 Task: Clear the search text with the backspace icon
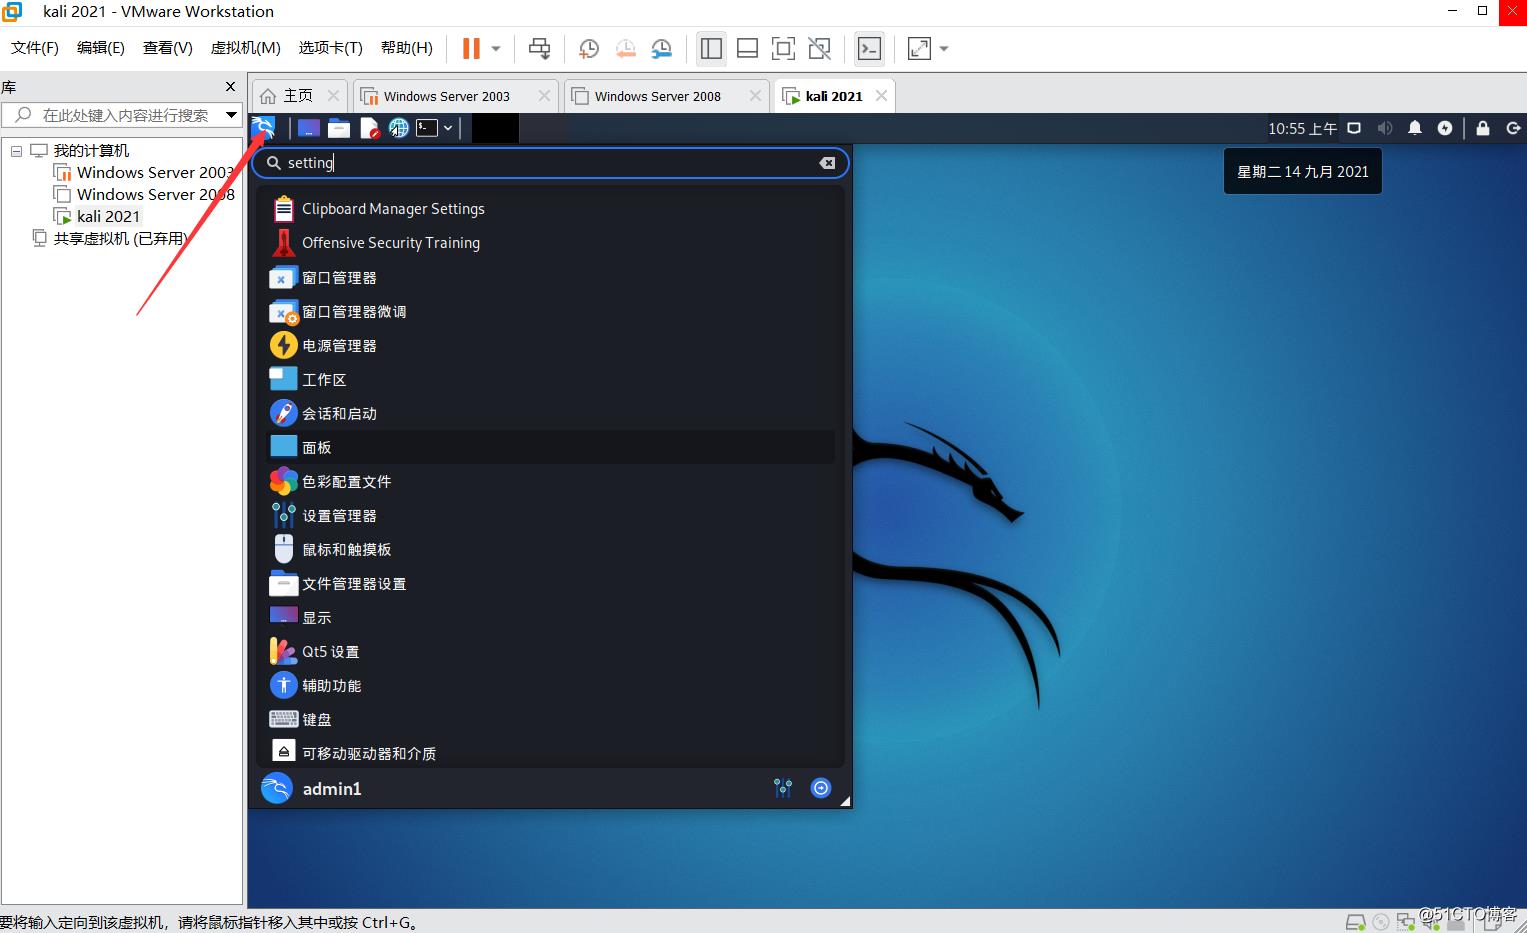click(x=827, y=163)
